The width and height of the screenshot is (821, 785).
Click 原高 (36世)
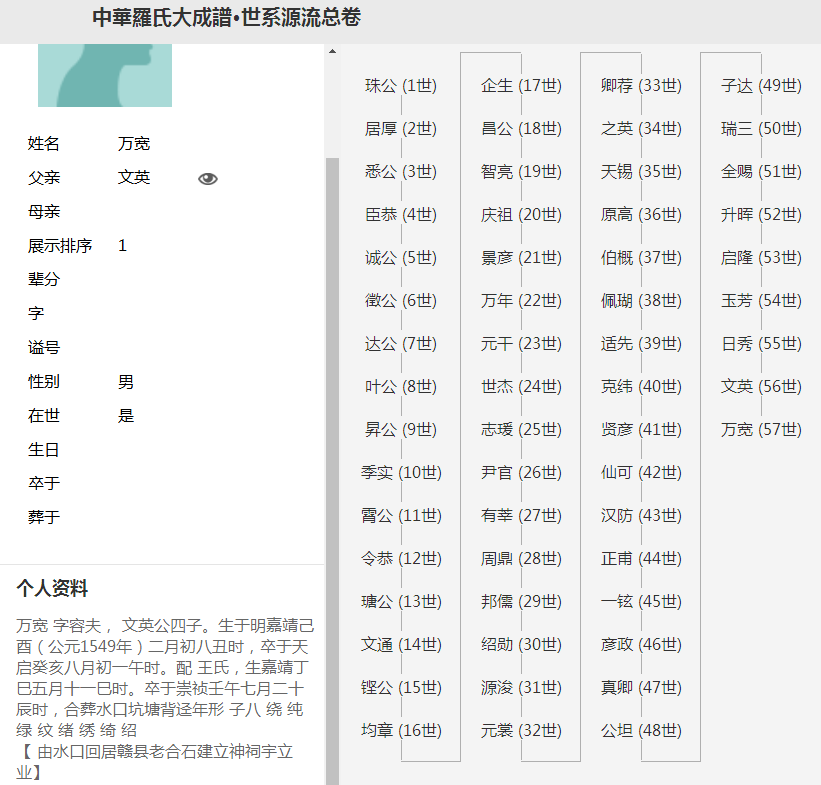[641, 214]
